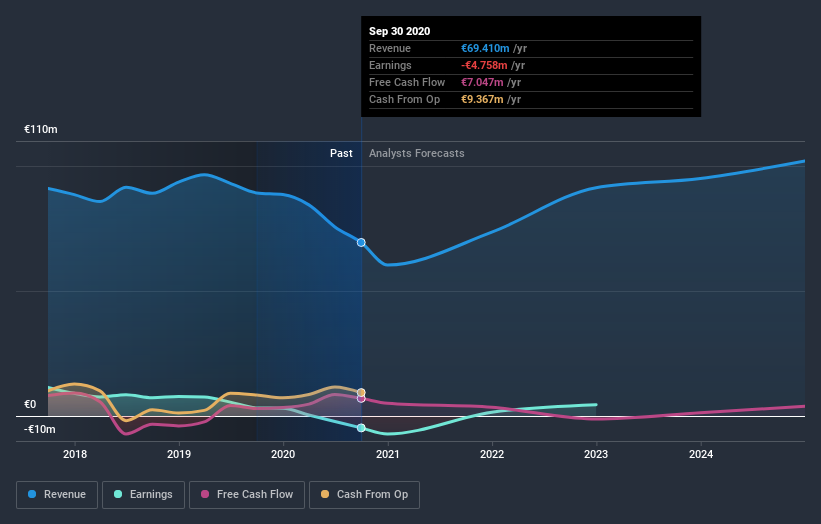Click the -€4.758m earnings value
Image resolution: width=821 pixels, height=524 pixels.
pos(484,65)
